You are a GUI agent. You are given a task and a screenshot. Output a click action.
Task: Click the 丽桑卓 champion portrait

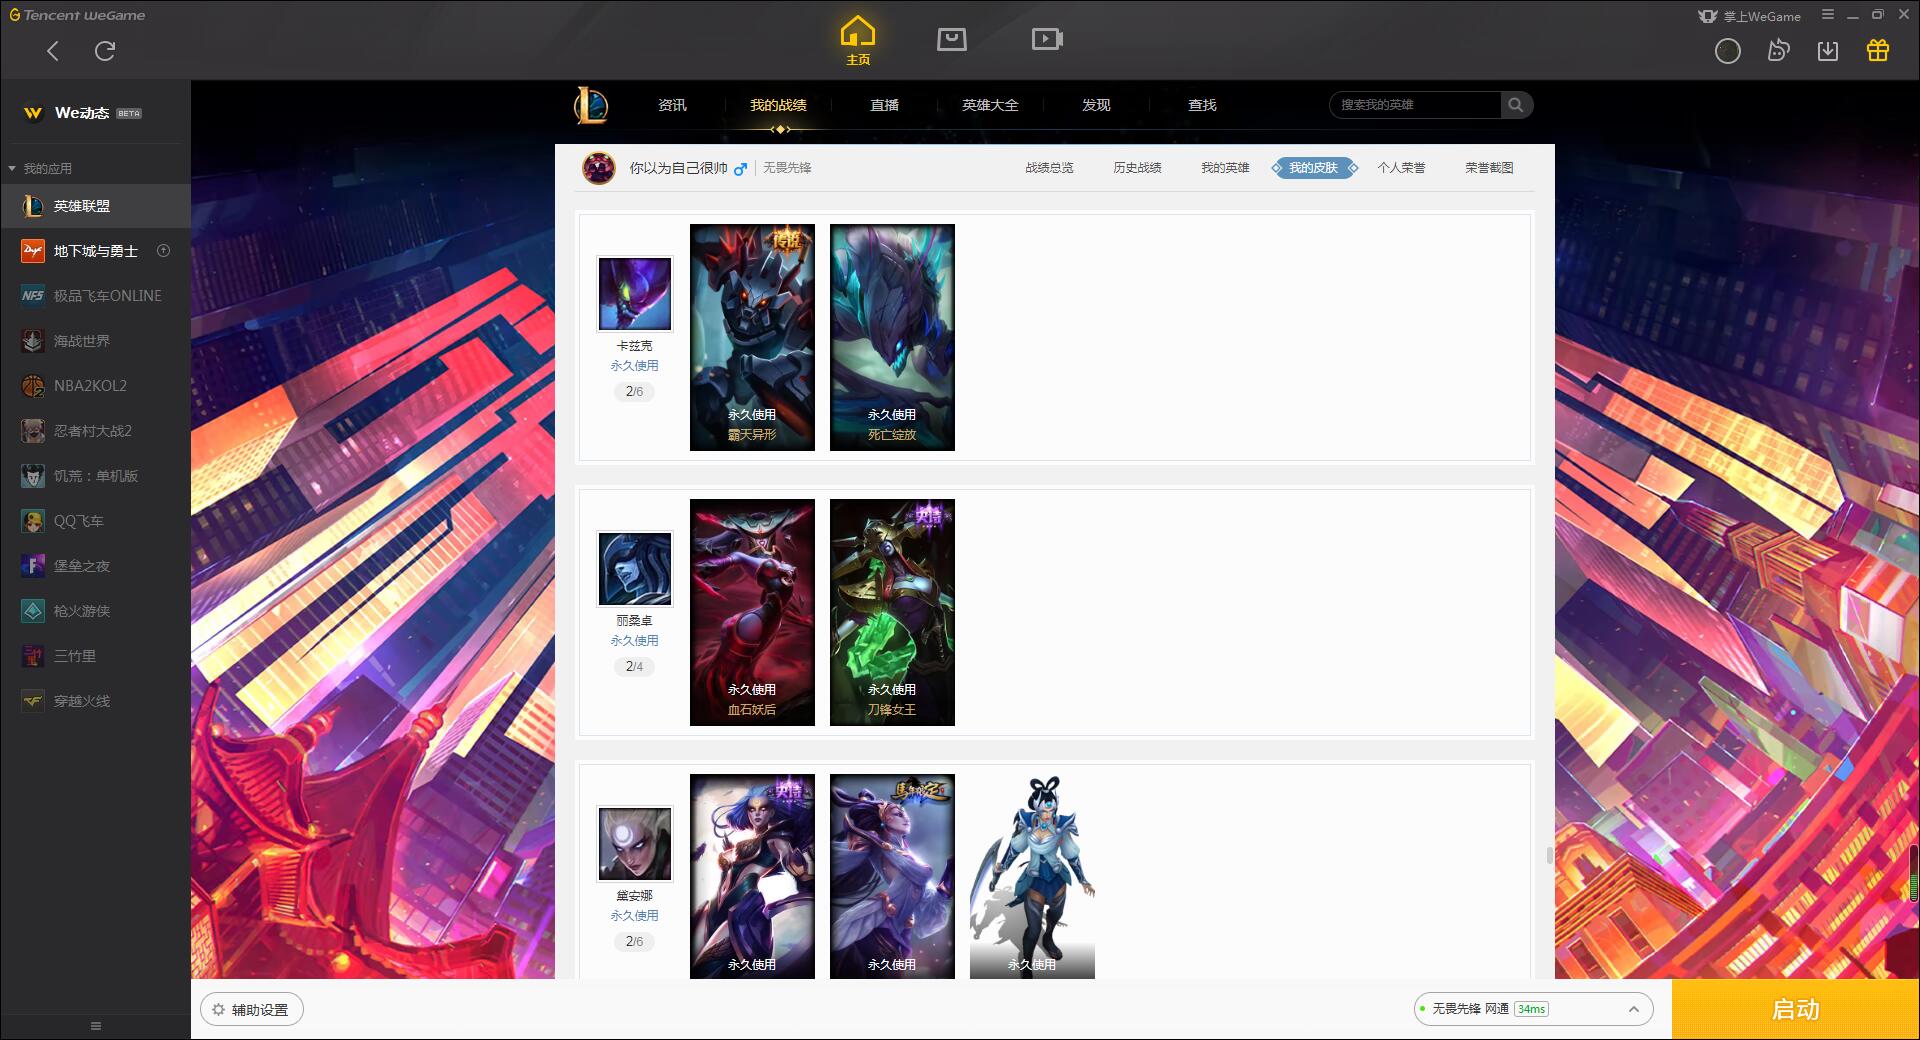tap(635, 569)
